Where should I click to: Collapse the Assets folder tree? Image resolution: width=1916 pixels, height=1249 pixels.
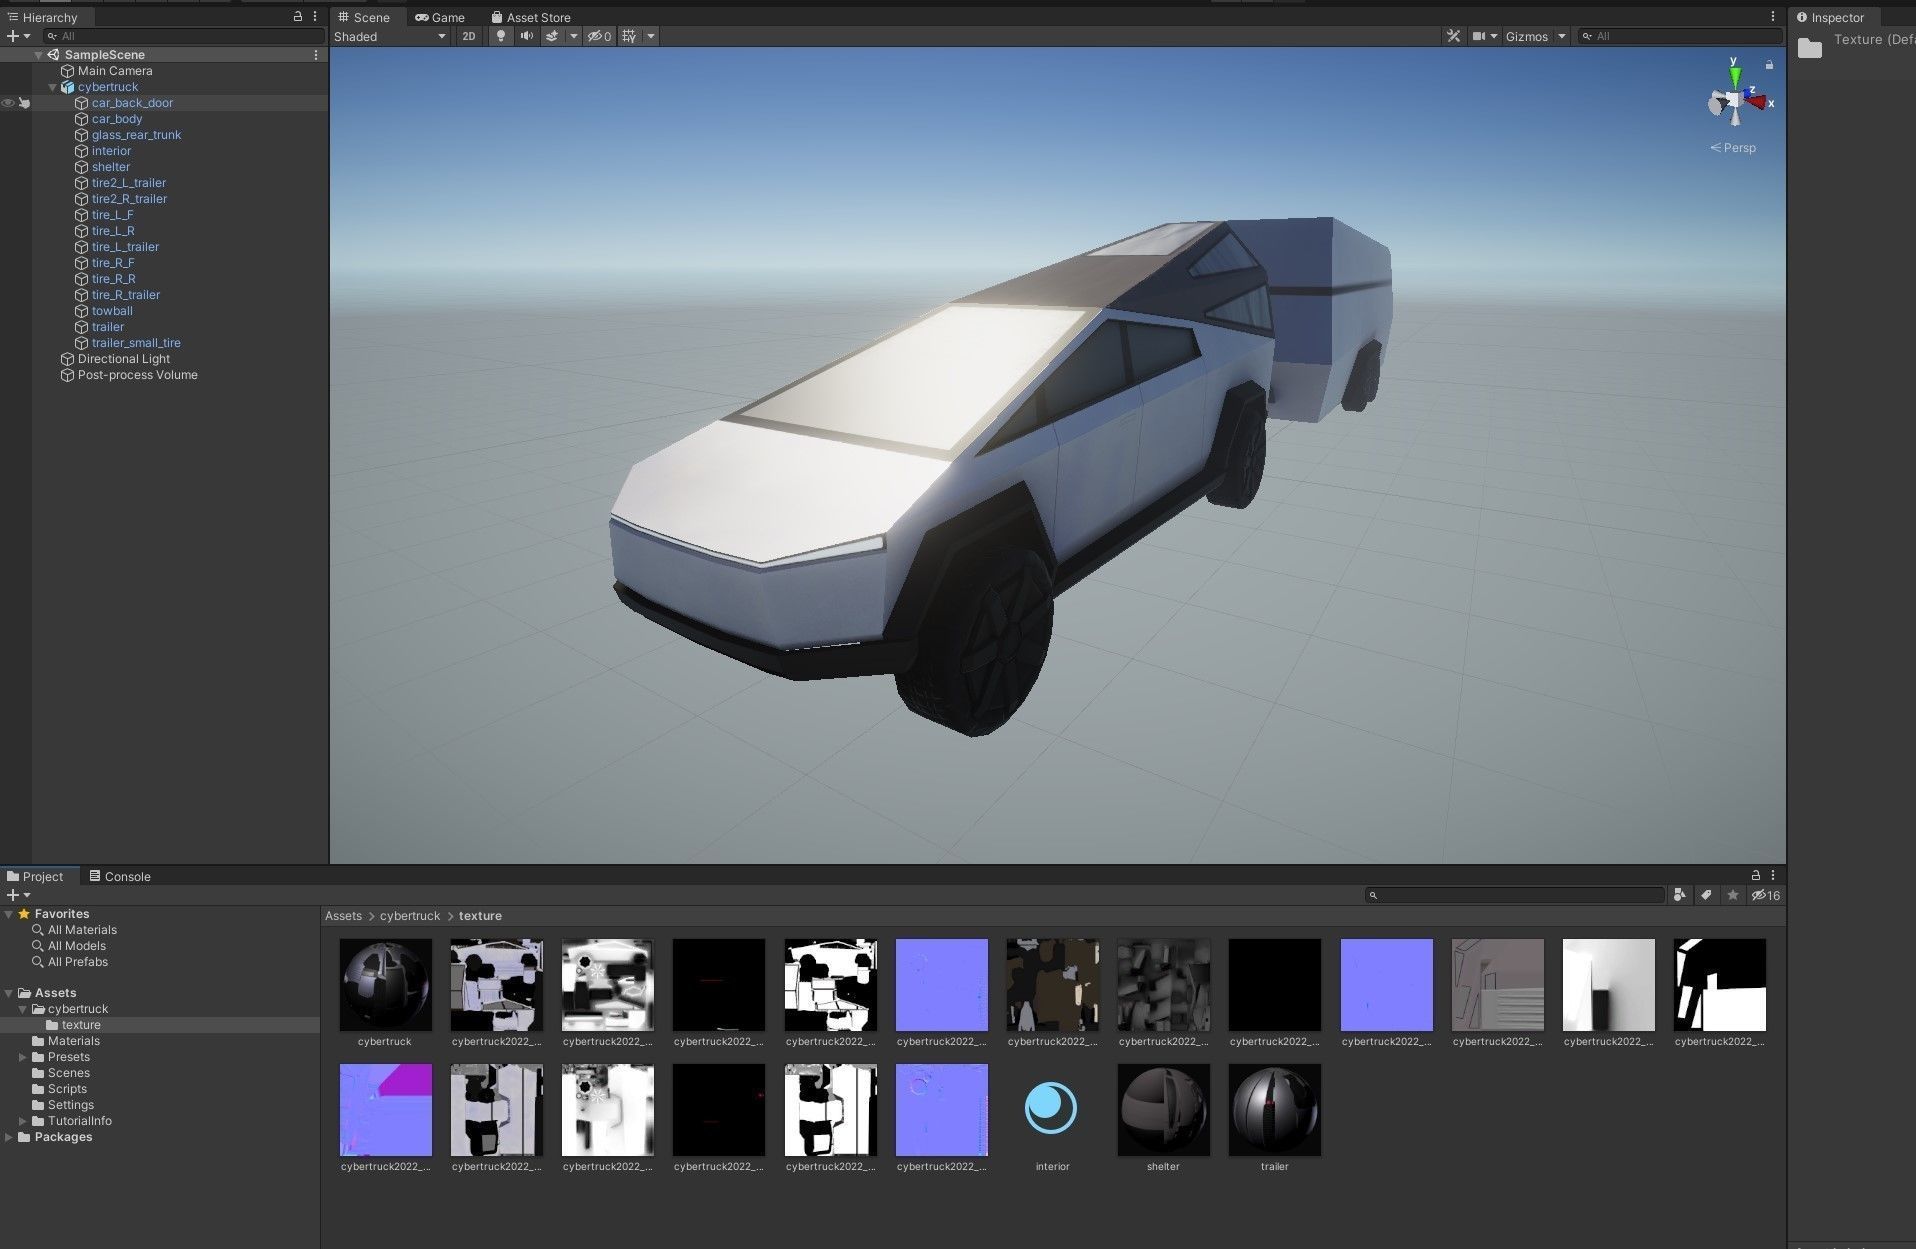click(x=9, y=993)
